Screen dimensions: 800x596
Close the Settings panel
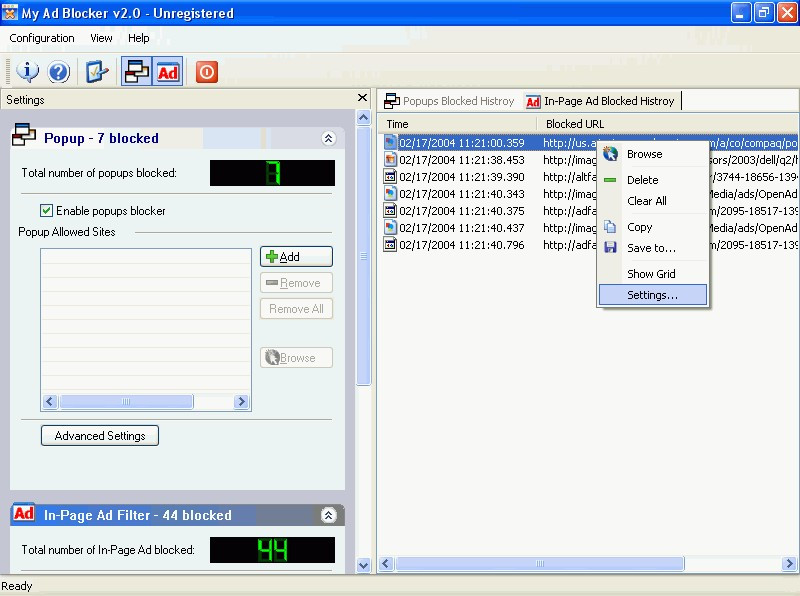click(x=362, y=97)
